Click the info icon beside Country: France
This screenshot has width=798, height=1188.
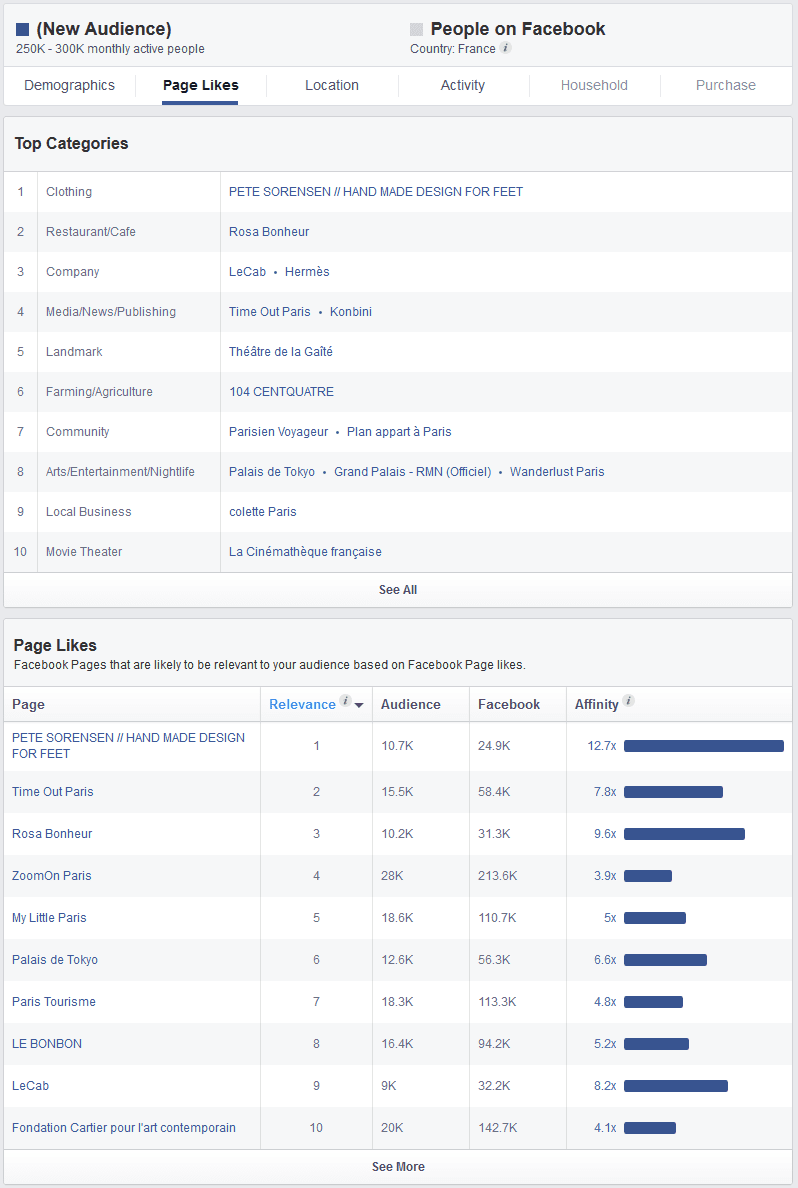pyautogui.click(x=505, y=48)
